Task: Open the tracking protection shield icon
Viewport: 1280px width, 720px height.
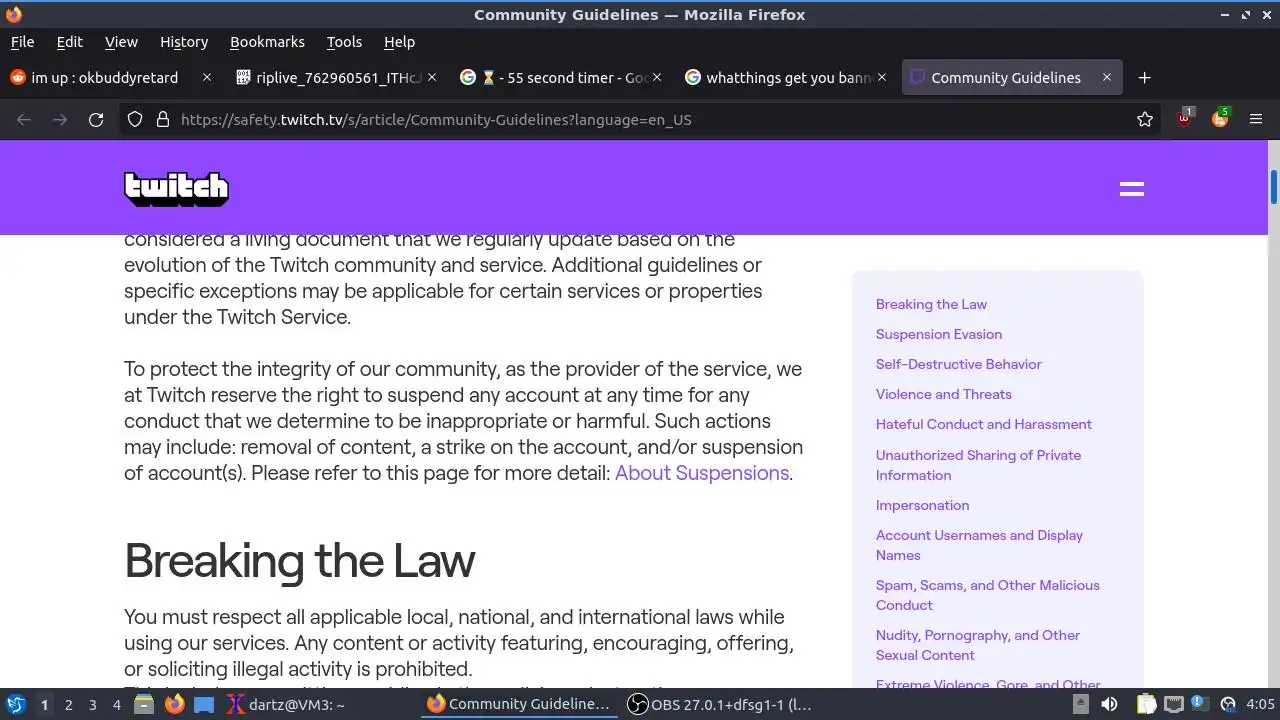Action: 135,120
